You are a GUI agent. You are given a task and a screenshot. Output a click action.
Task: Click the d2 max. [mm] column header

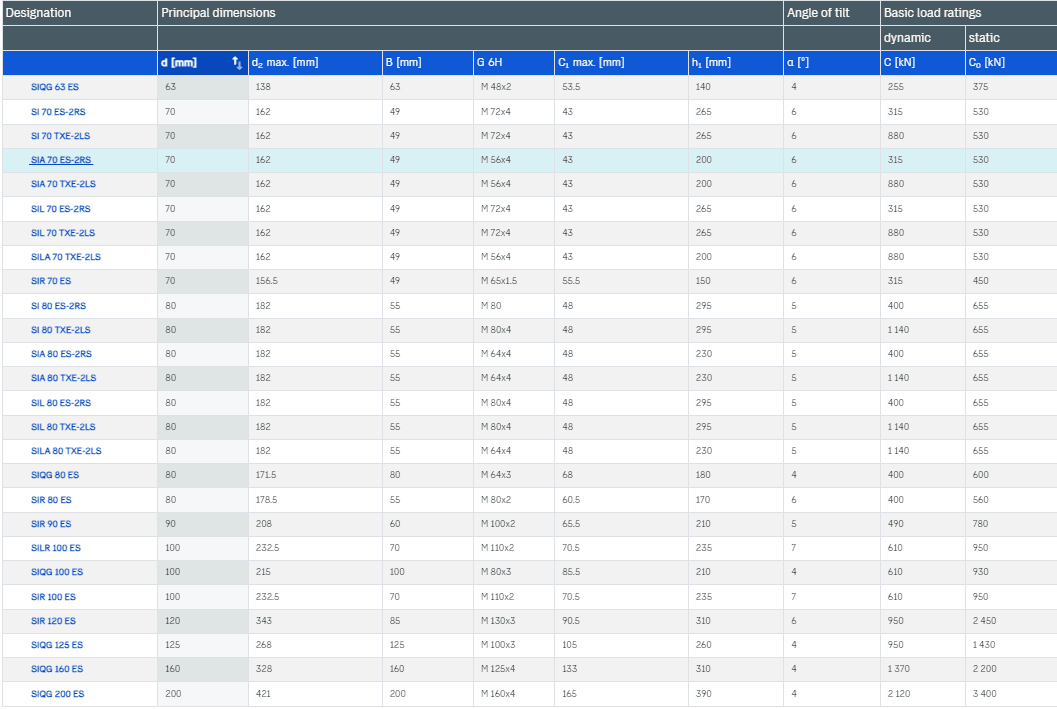285,63
